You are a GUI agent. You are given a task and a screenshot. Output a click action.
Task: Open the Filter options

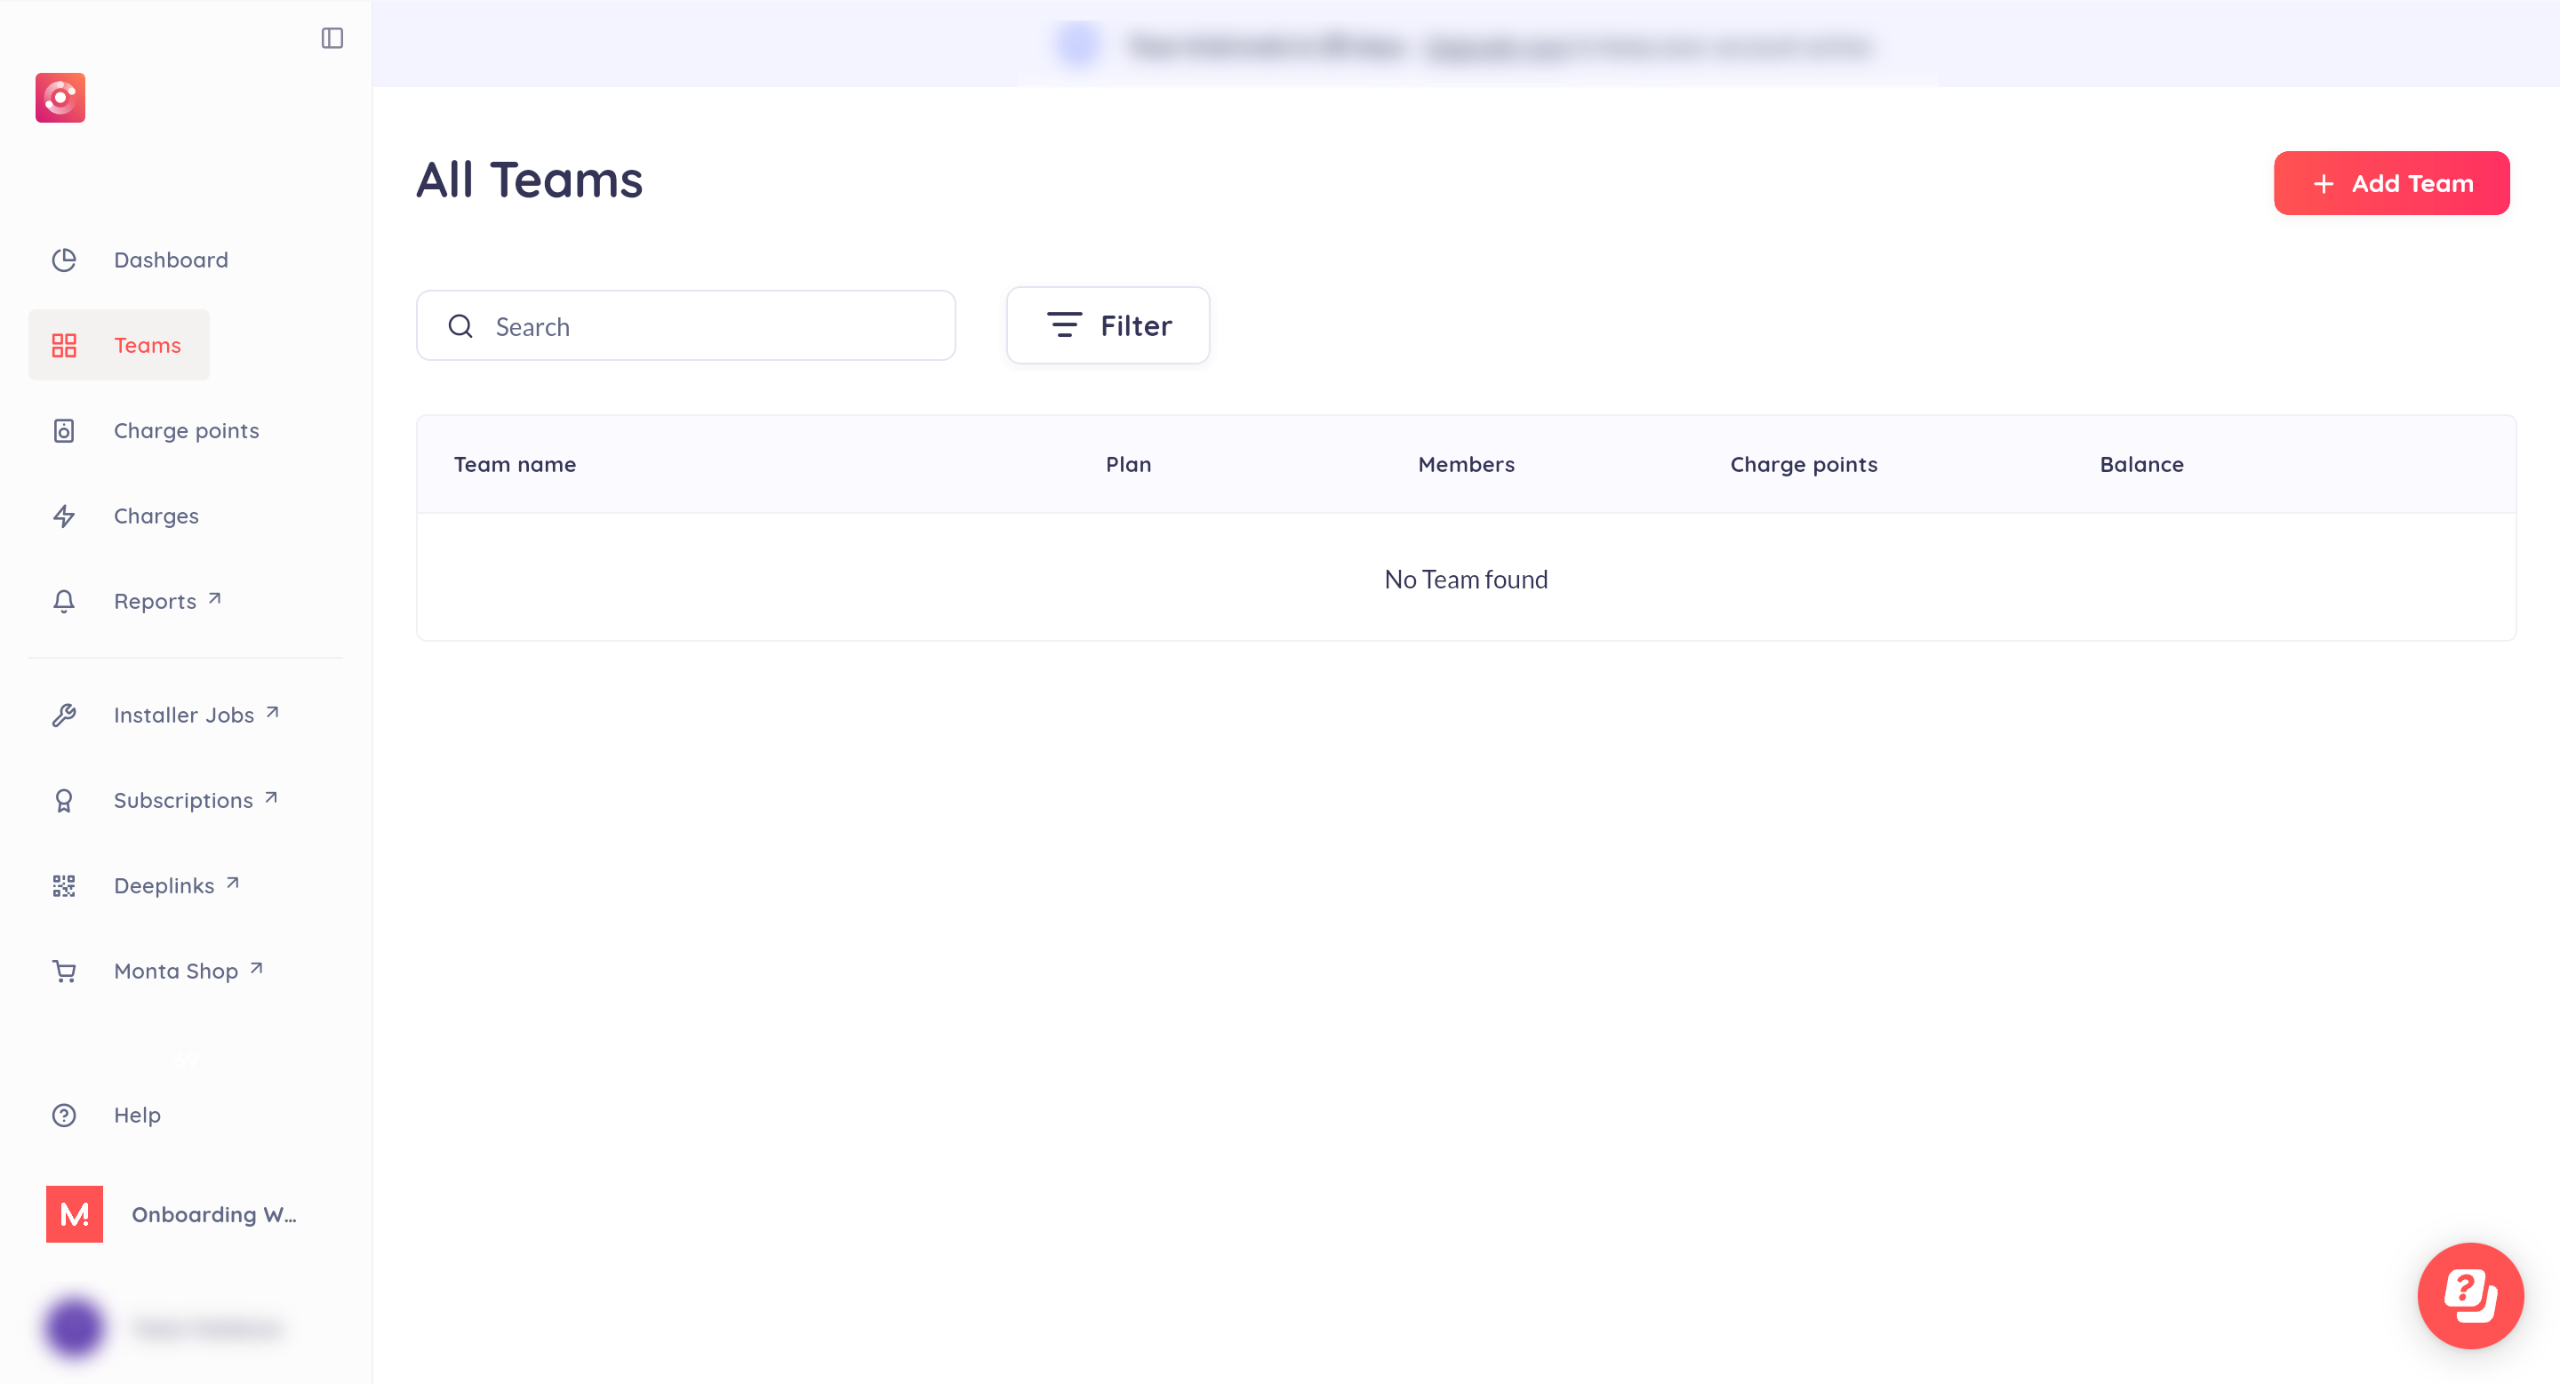point(1108,326)
